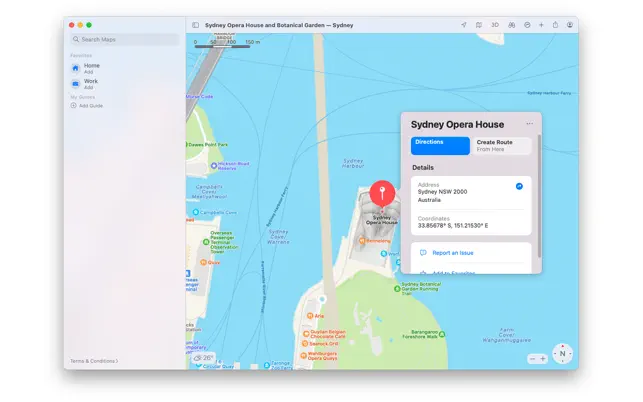Open the account profile icon
Image resolution: width=643 pixels, height=402 pixels.
(x=570, y=25)
